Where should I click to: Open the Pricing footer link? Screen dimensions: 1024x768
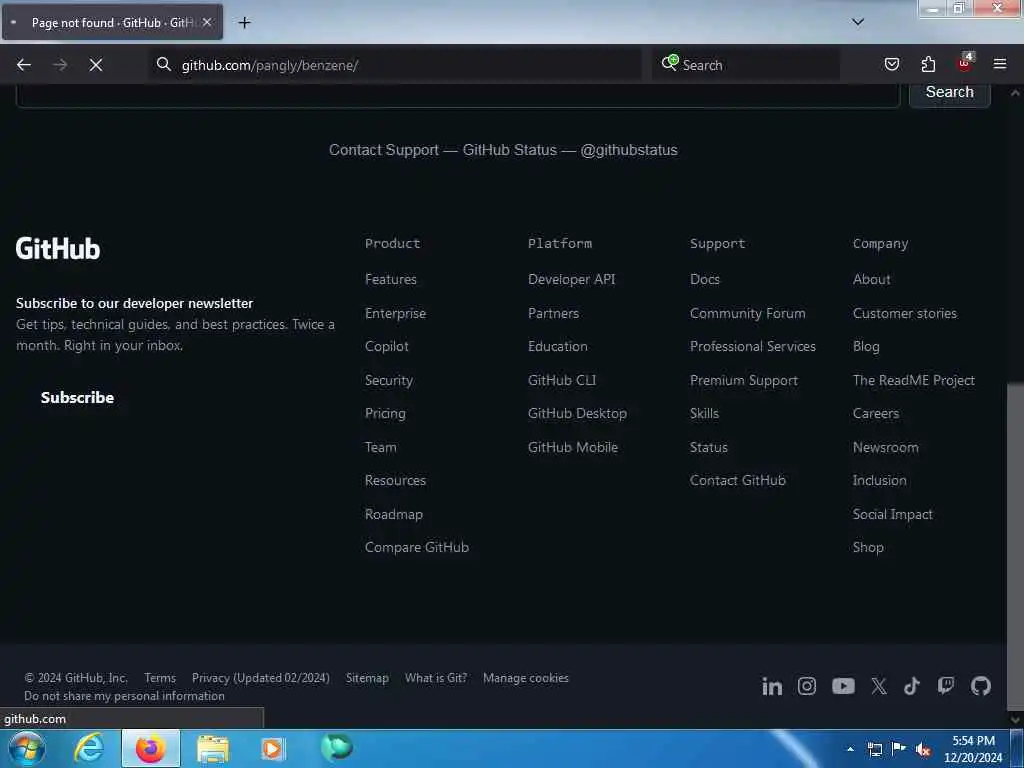(385, 413)
